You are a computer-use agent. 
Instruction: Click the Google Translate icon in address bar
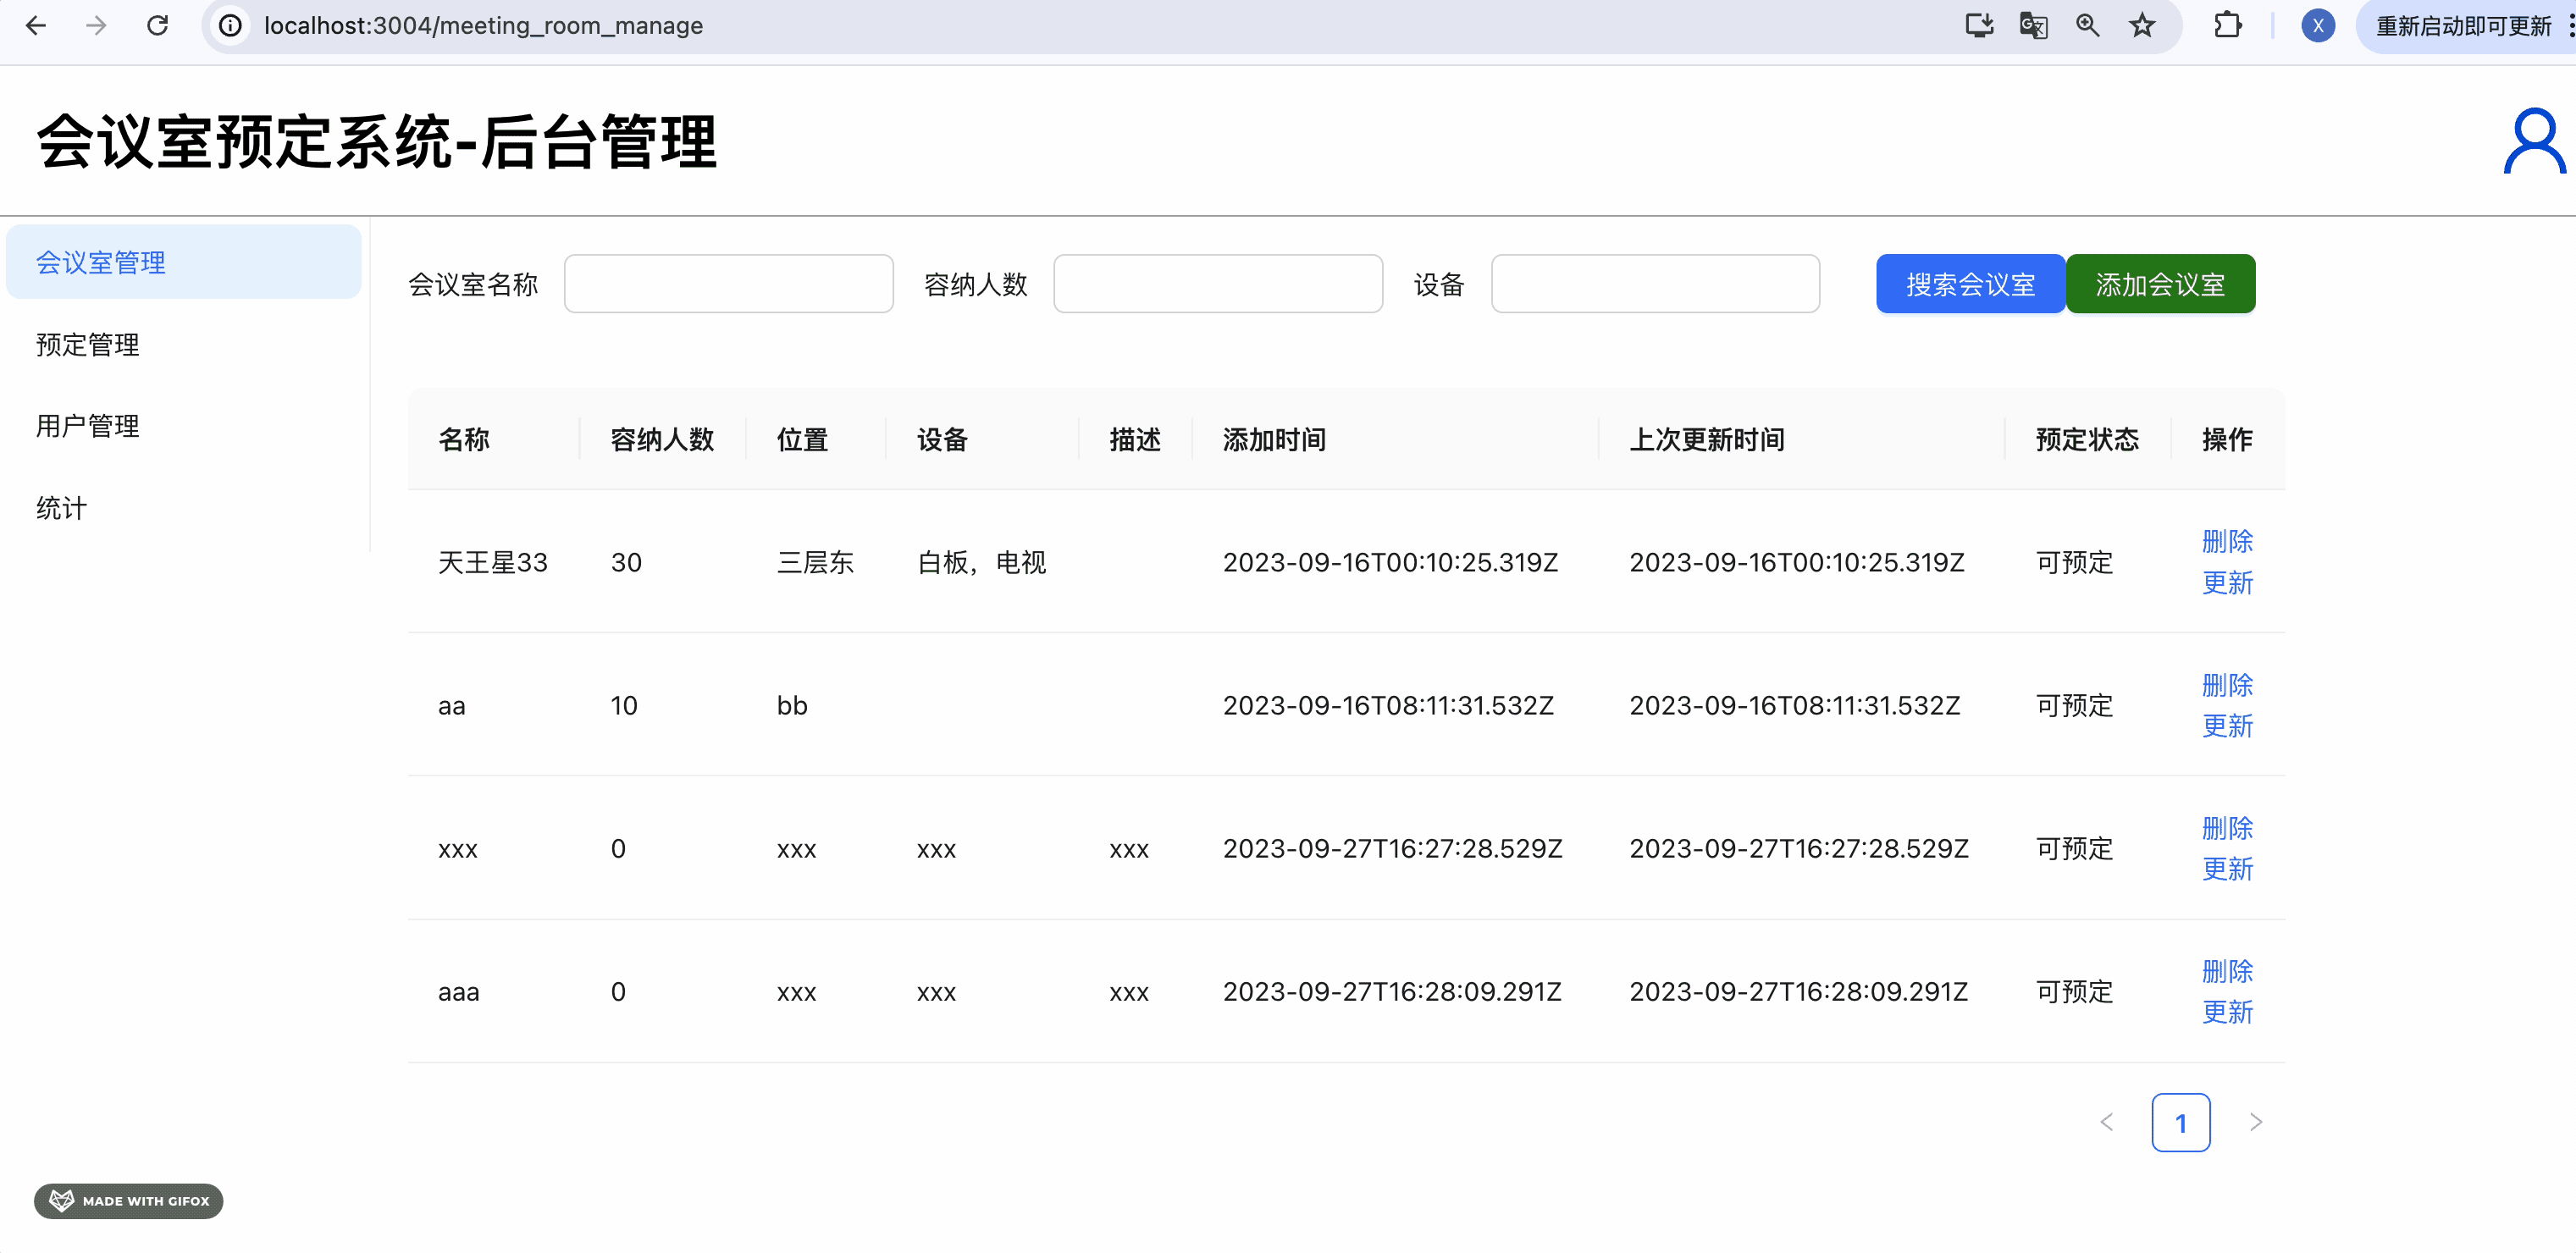(2033, 26)
